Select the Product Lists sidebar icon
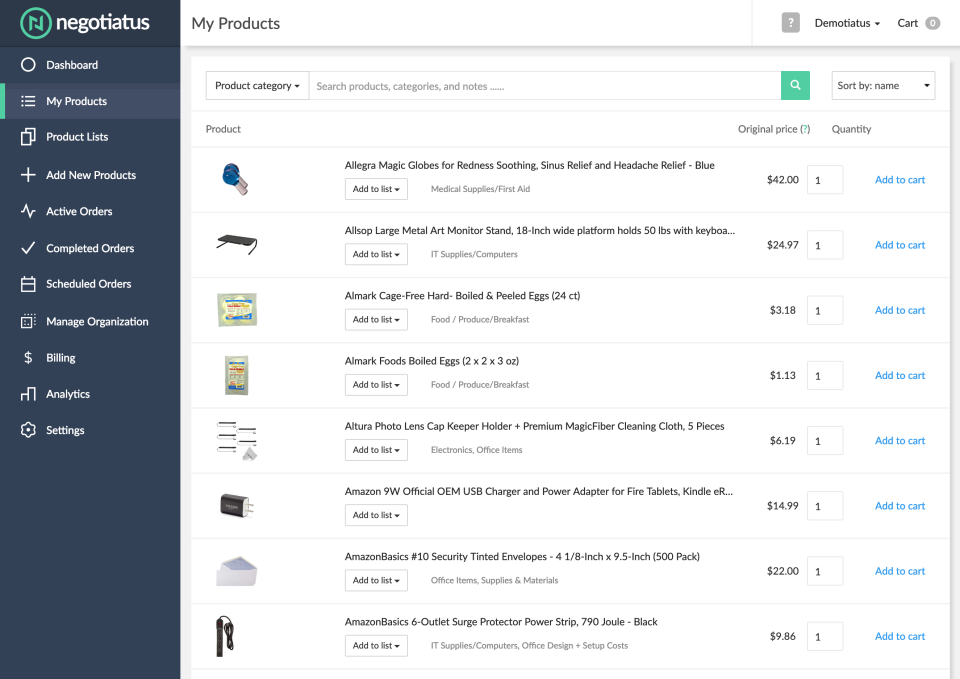Screen dimensions: 960x679 [27, 137]
